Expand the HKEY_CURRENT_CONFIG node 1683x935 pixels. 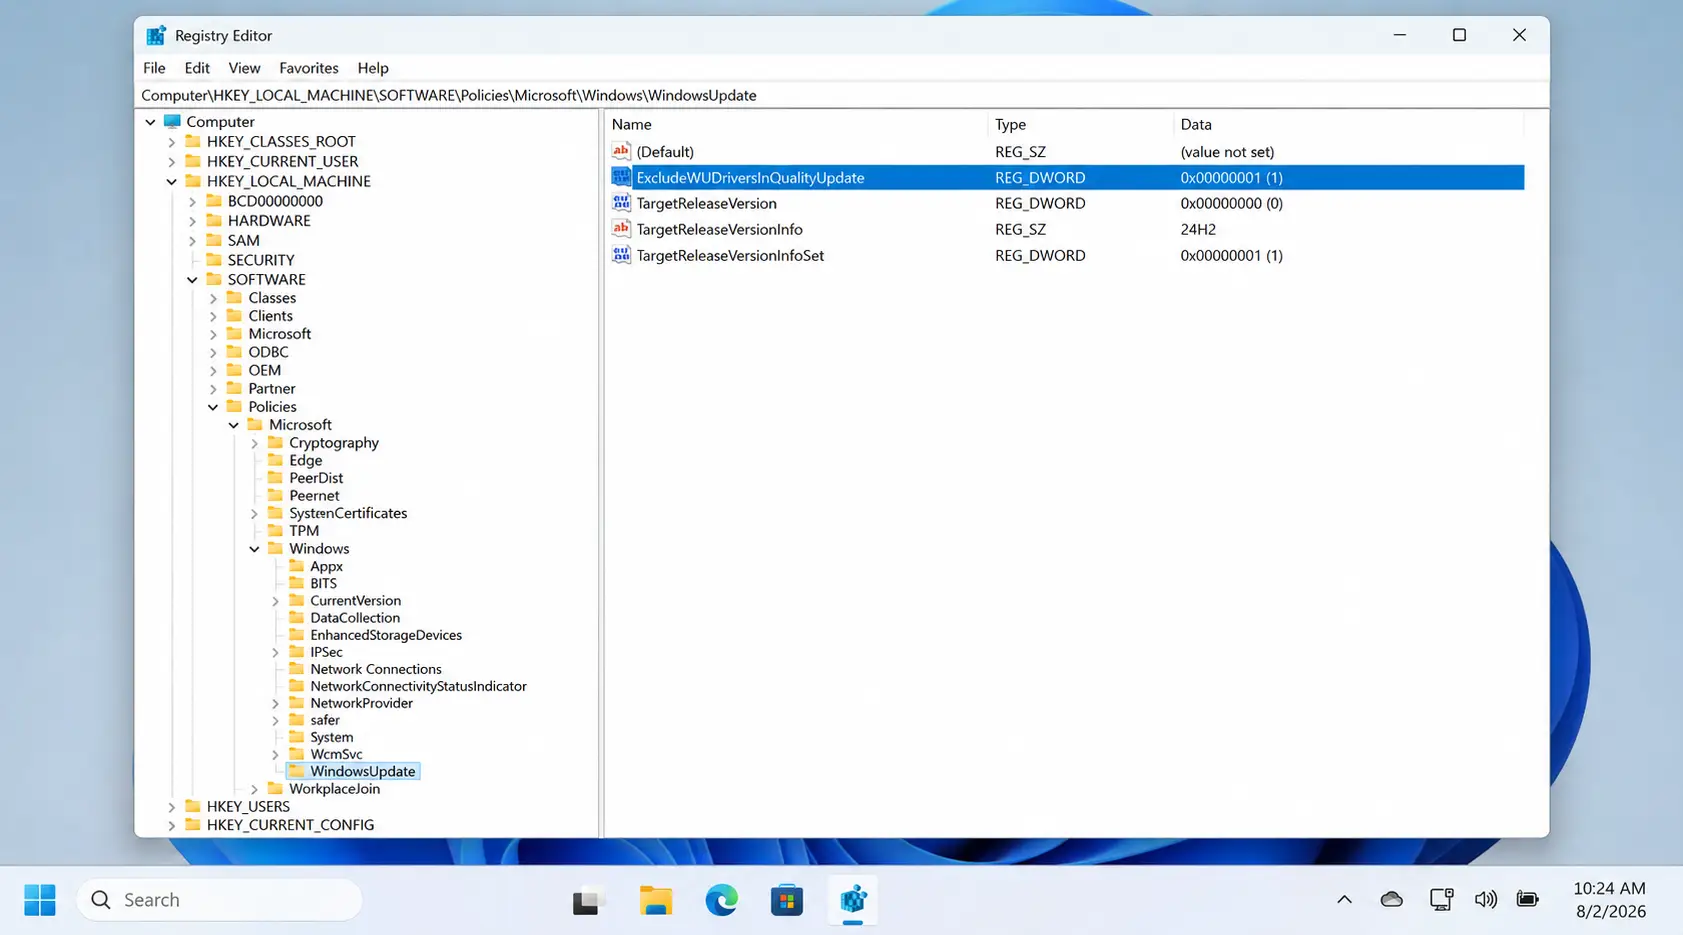(172, 825)
